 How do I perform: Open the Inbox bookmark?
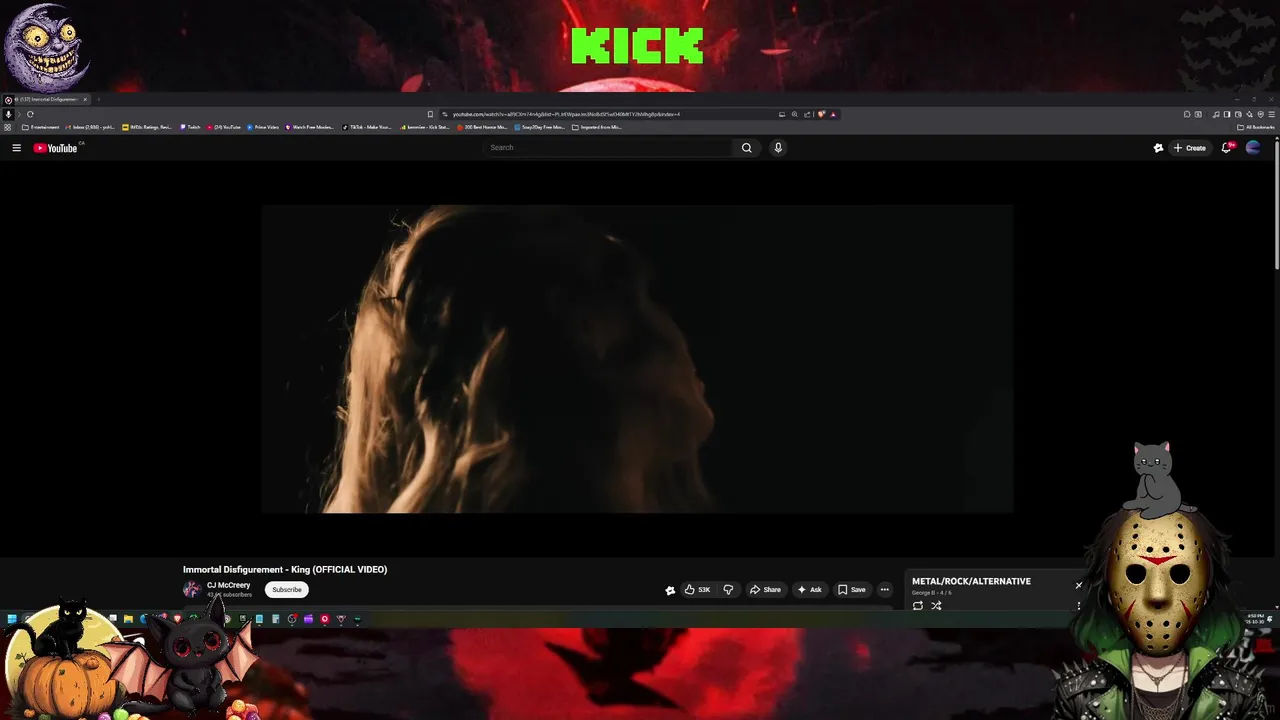point(90,127)
